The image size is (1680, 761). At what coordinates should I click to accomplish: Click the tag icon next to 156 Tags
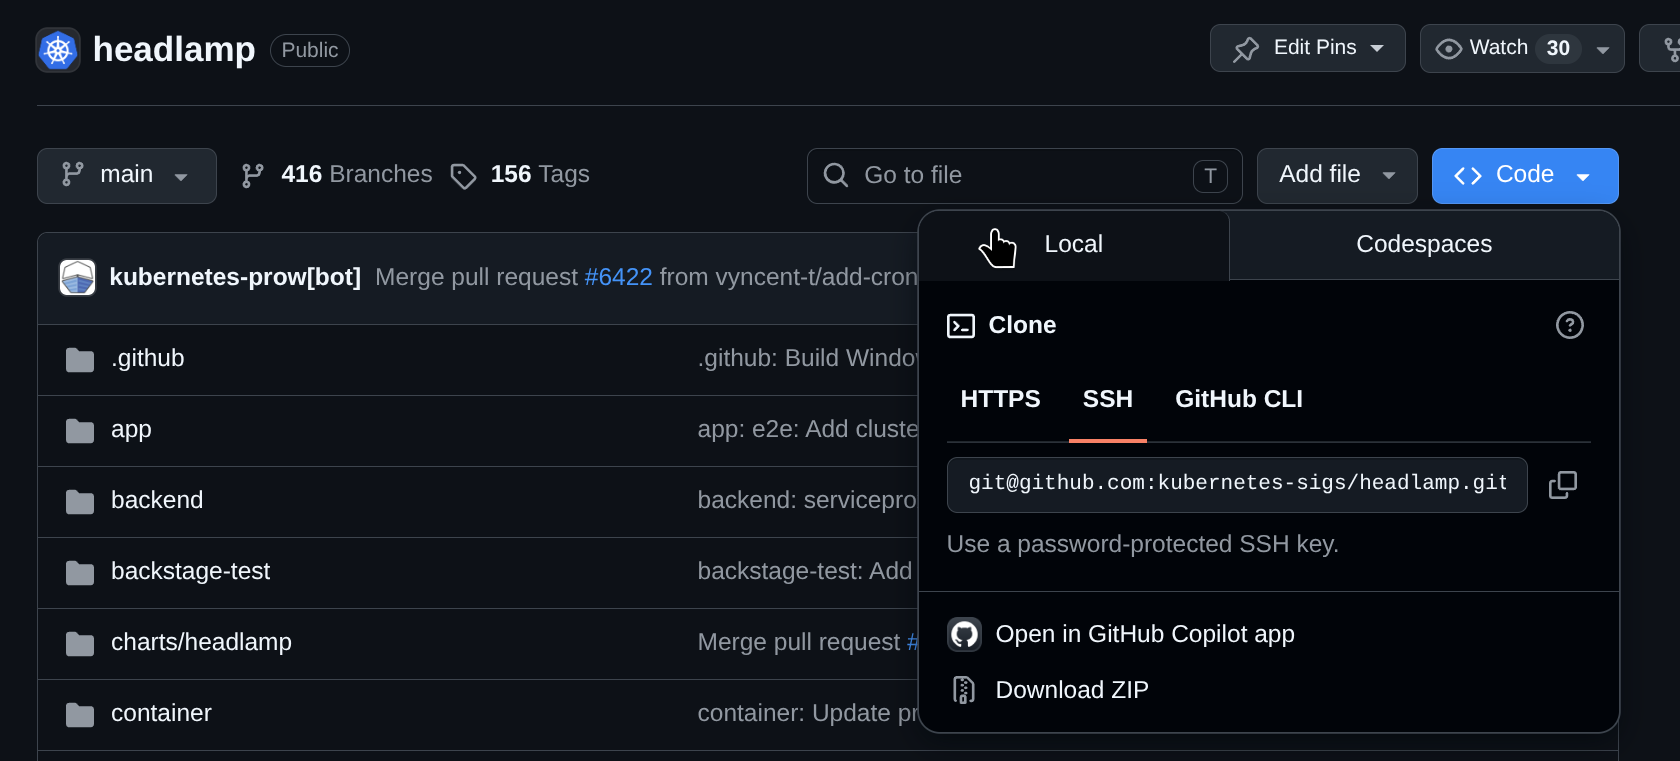click(x=463, y=176)
